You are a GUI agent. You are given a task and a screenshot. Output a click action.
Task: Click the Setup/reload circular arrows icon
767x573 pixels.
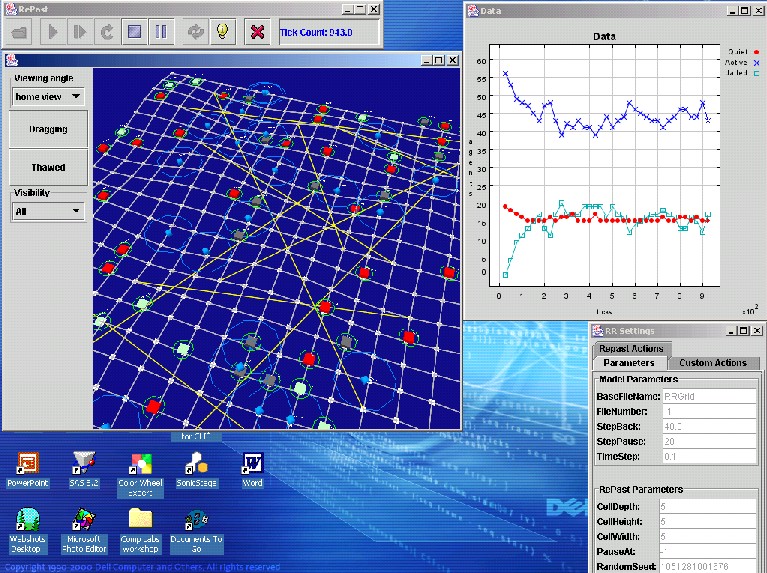click(x=195, y=32)
